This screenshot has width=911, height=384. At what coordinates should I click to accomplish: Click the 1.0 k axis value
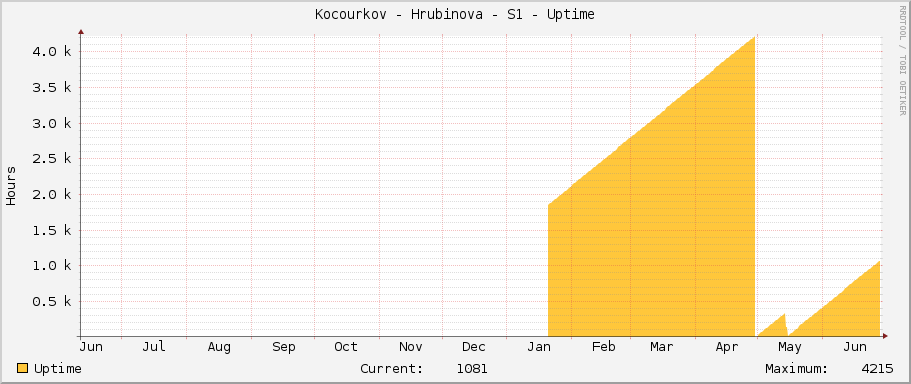pyautogui.click(x=52, y=265)
